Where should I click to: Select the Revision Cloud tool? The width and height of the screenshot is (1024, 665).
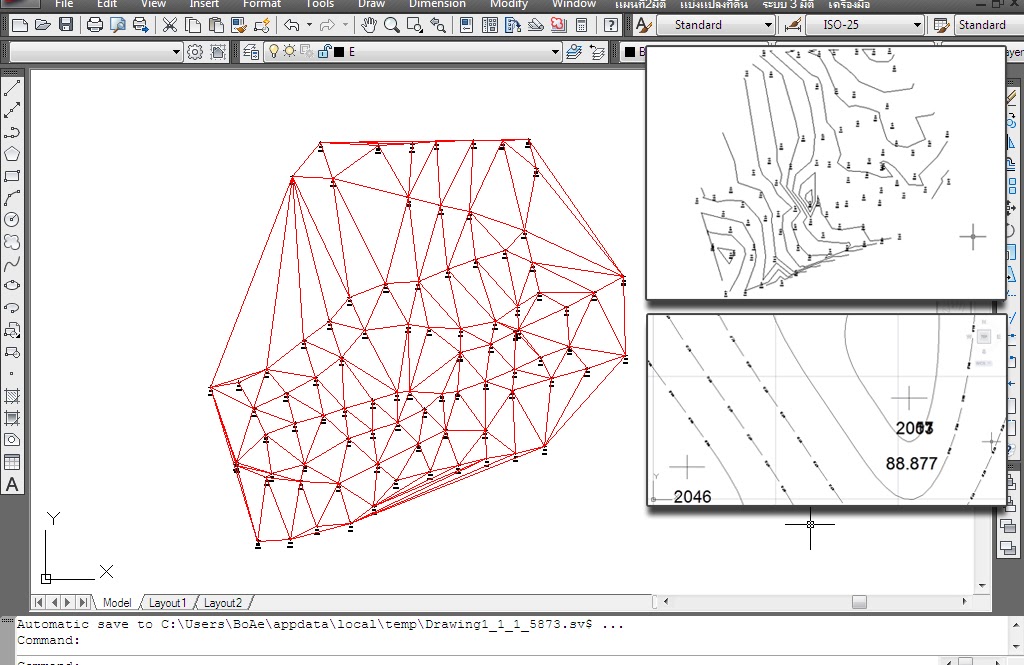click(x=12, y=242)
